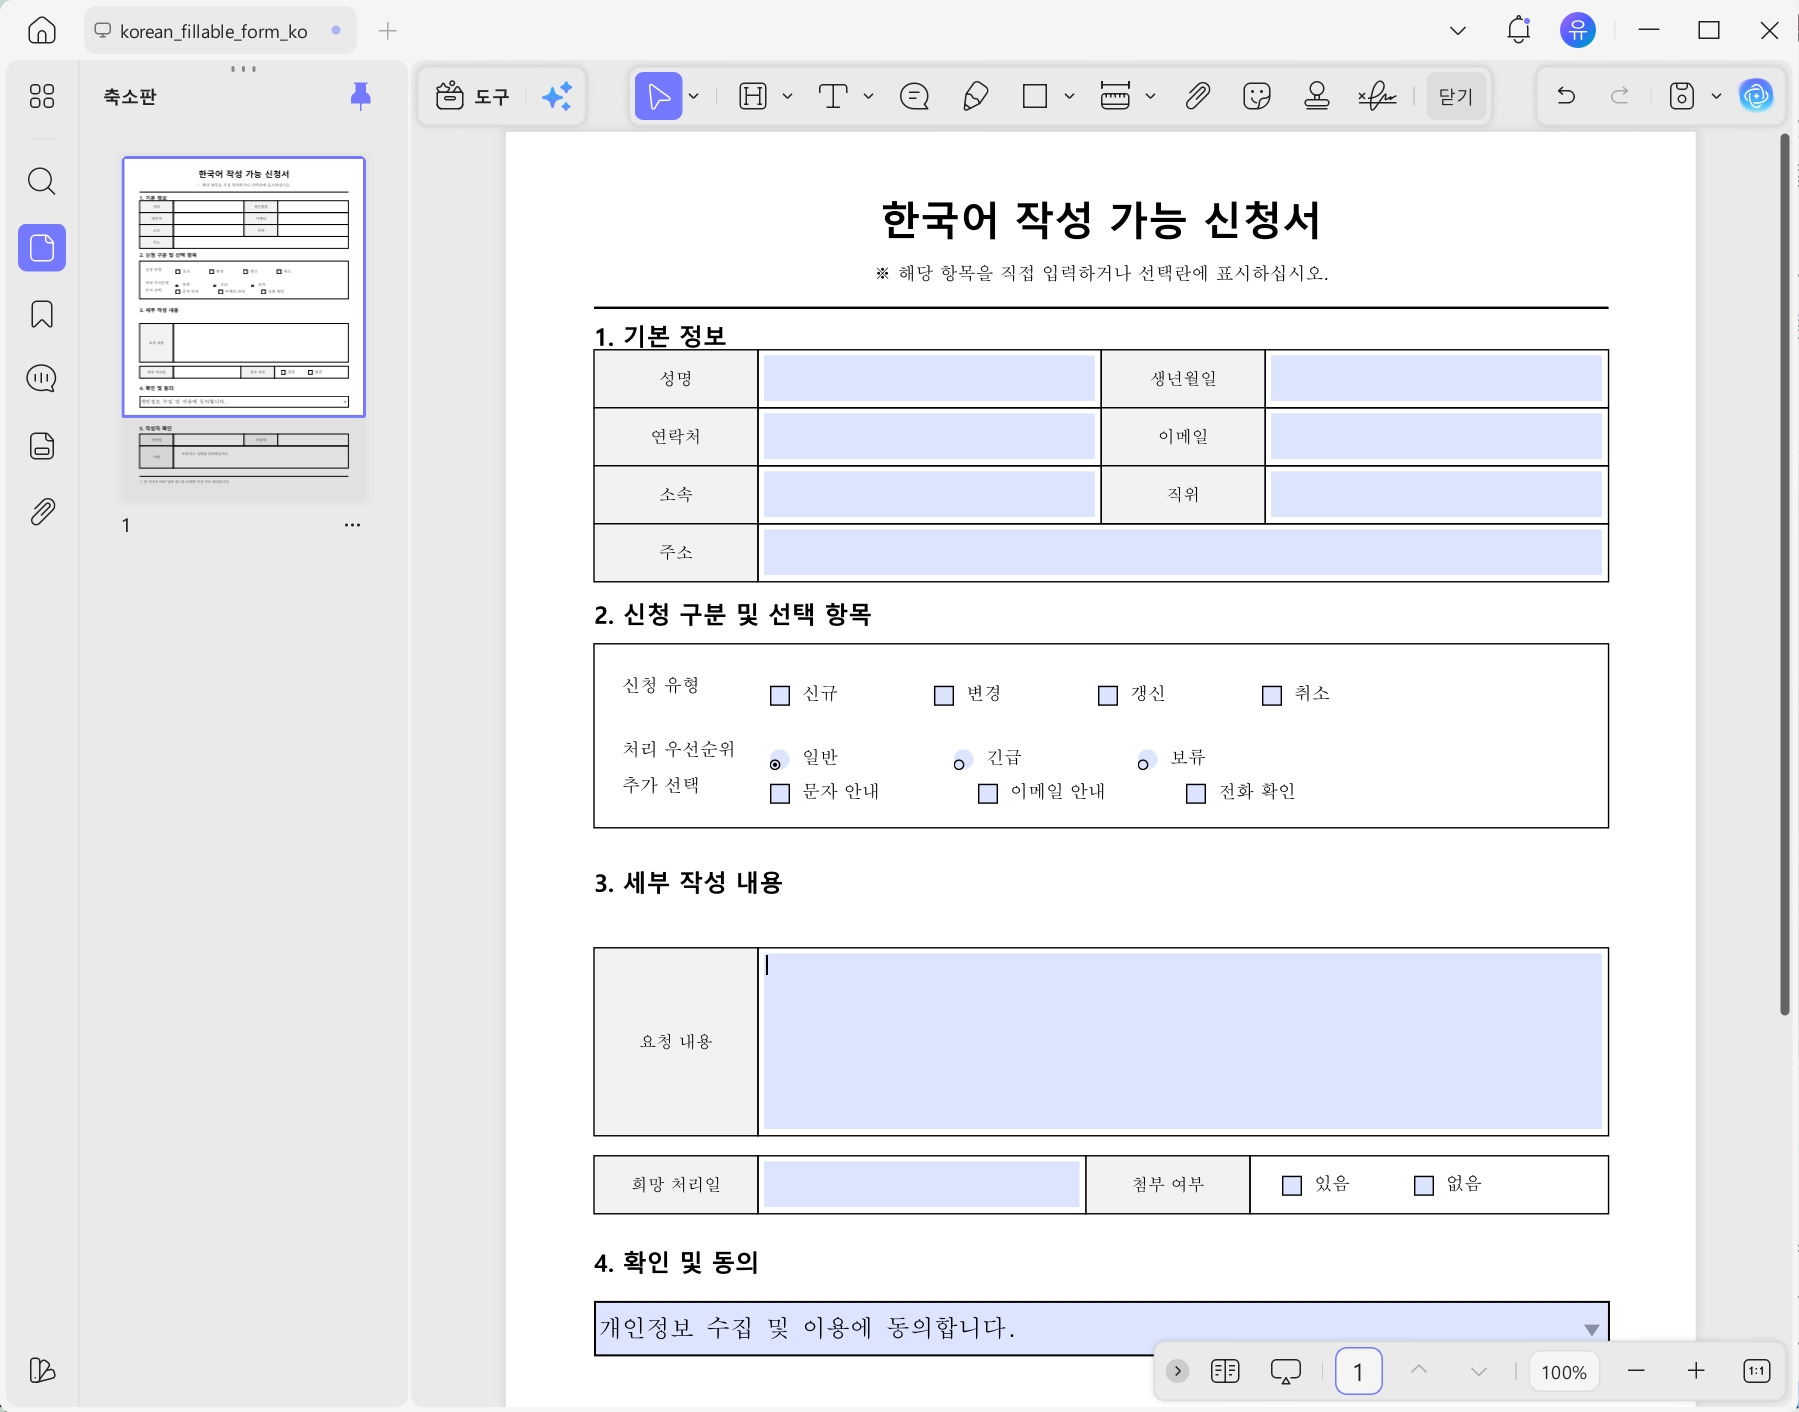1799x1412 pixels.
Task: Check the 문자 안내 checkbox
Action: 780,793
